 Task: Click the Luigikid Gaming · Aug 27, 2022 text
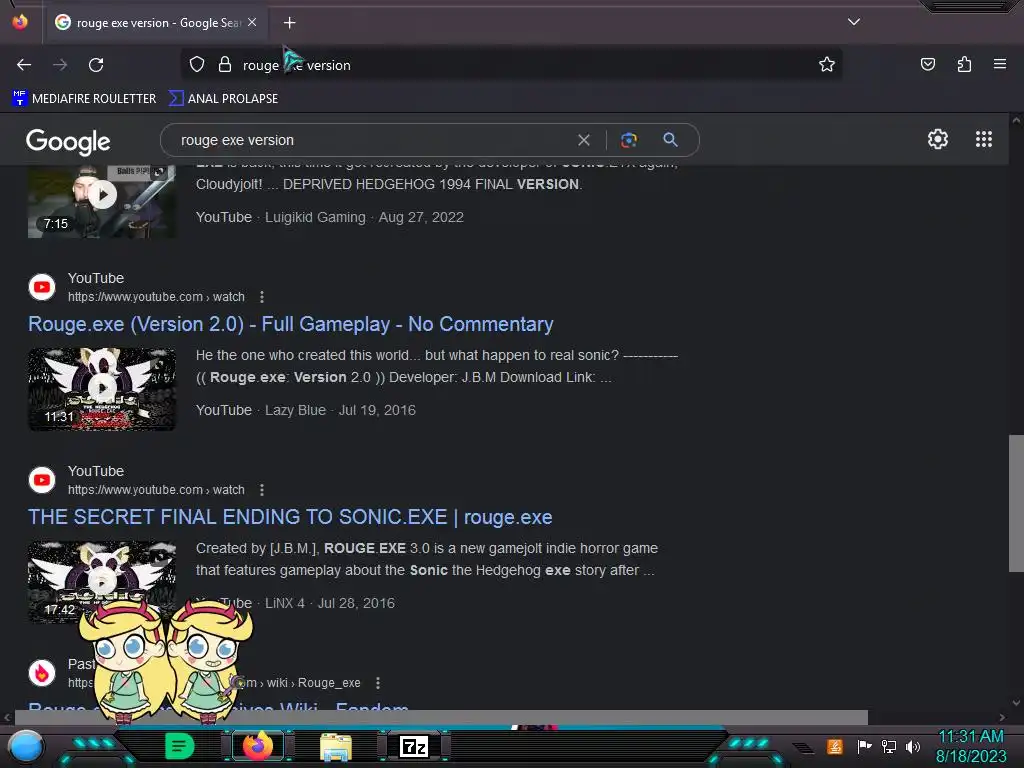click(x=364, y=217)
